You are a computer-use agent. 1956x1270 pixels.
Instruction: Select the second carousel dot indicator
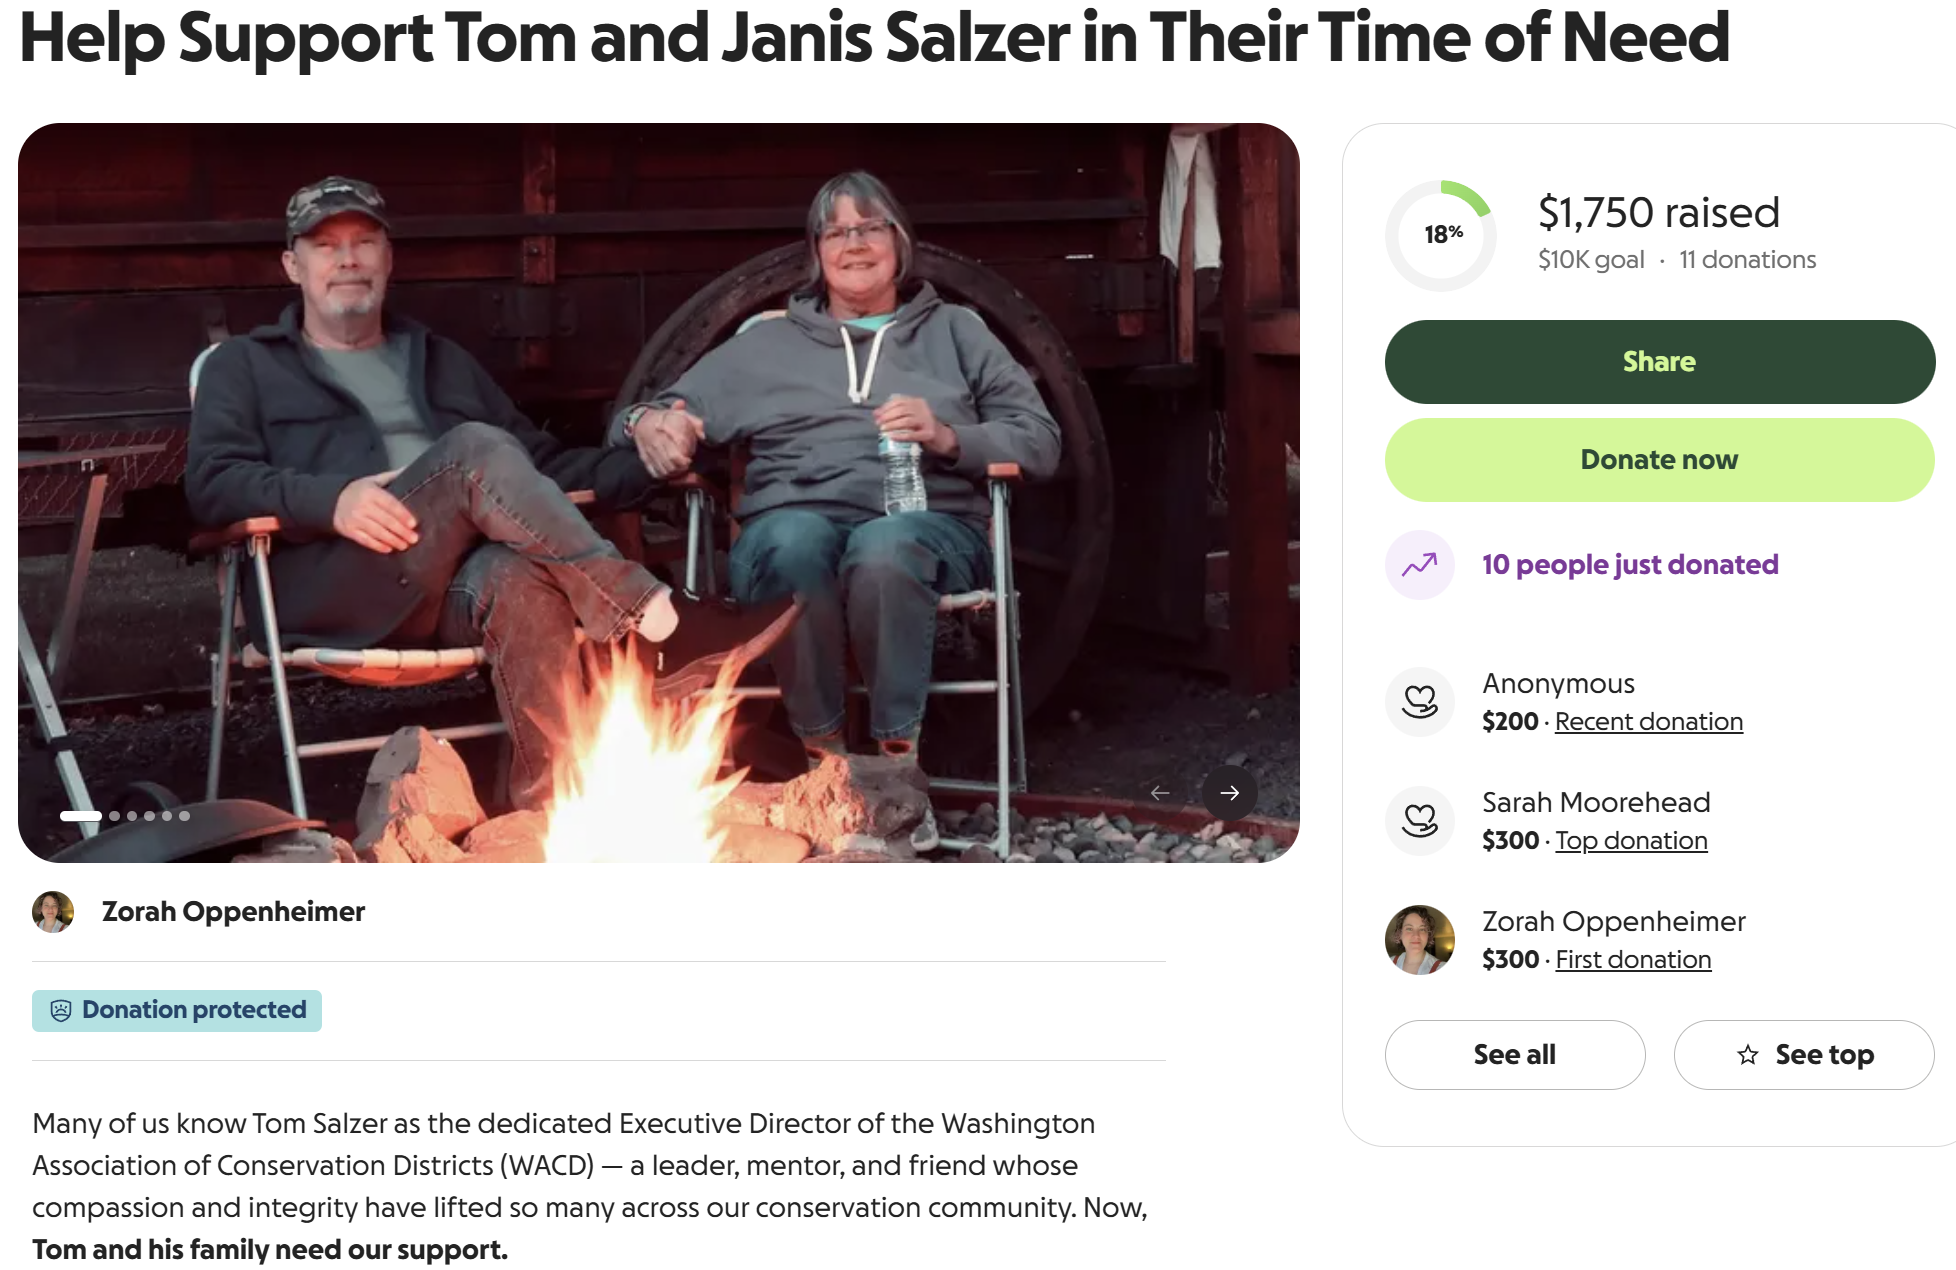click(x=114, y=815)
